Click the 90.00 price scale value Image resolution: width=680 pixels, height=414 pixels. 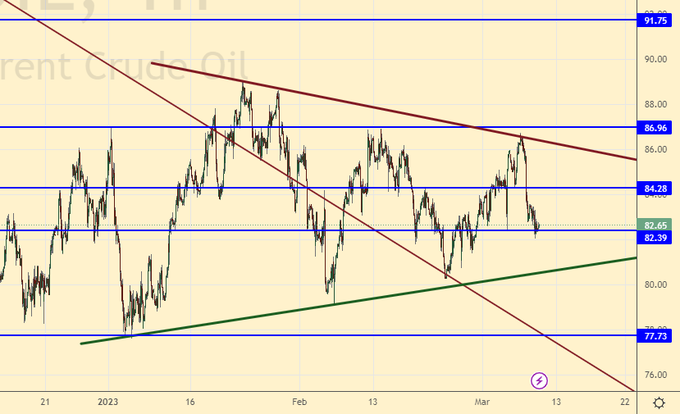(655, 59)
